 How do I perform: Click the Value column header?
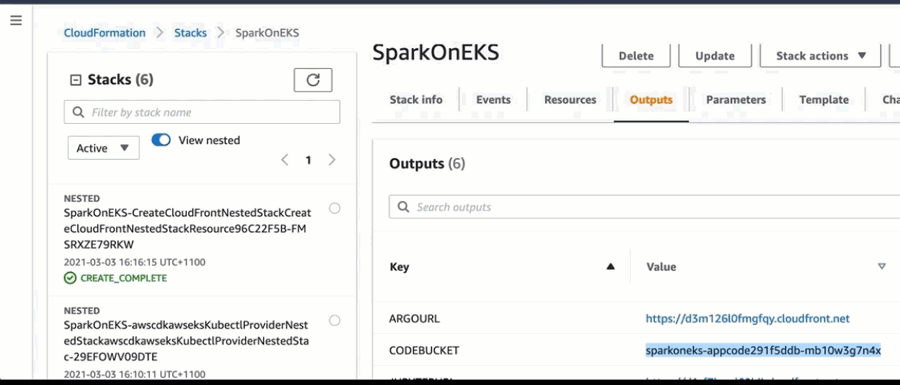(x=661, y=267)
